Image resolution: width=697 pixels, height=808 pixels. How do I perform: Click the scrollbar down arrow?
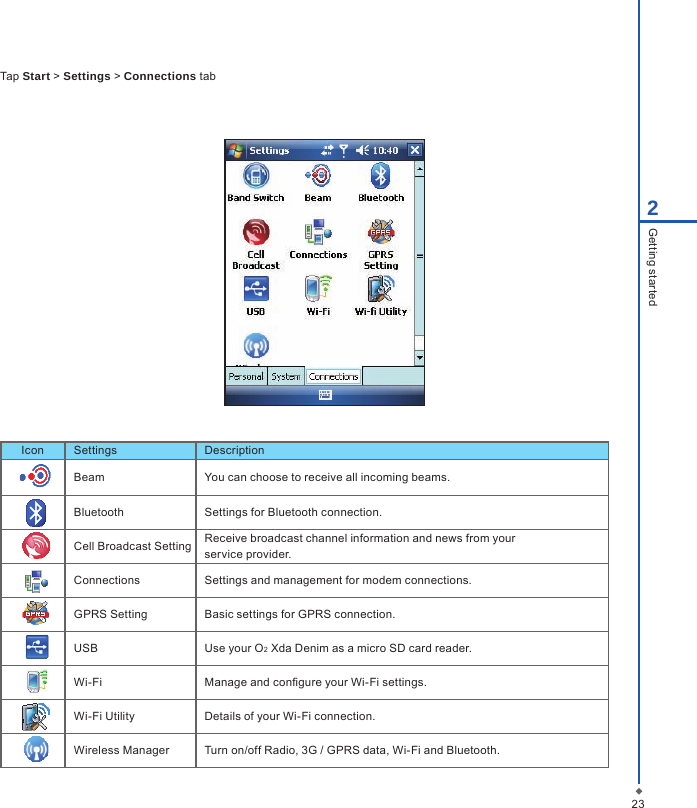tap(419, 357)
